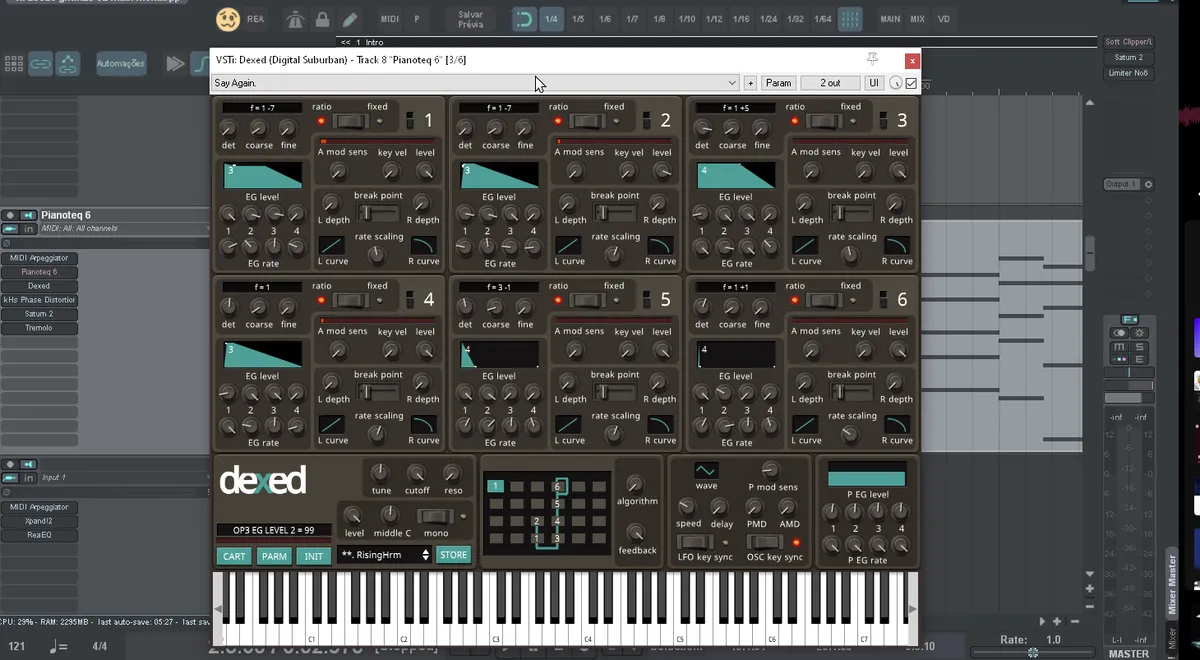Click operator 5 break point slider
The height and width of the screenshot is (660, 1200).
[615, 392]
